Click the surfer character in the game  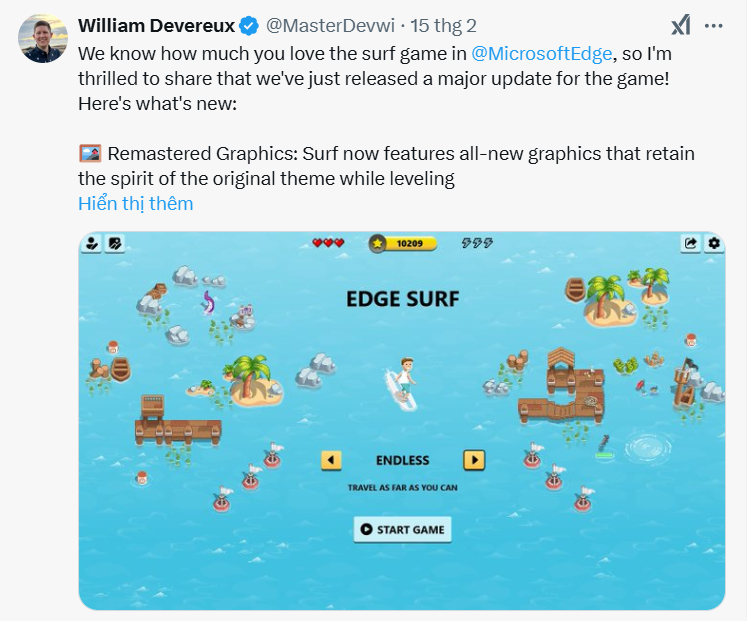(402, 378)
